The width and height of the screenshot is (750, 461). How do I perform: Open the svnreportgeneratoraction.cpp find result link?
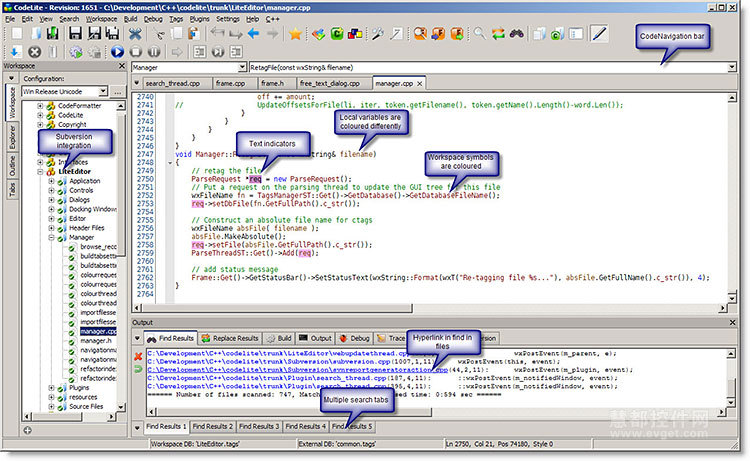[x=298, y=370]
